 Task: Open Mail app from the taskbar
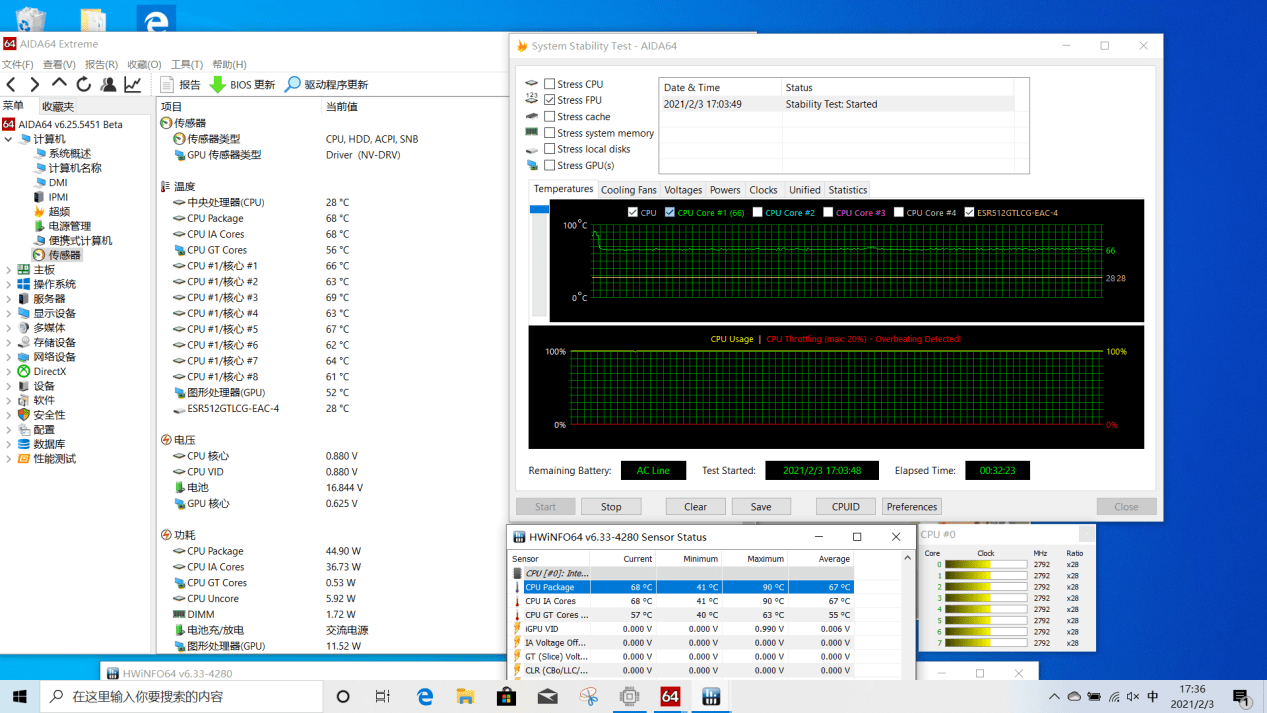[x=548, y=696]
